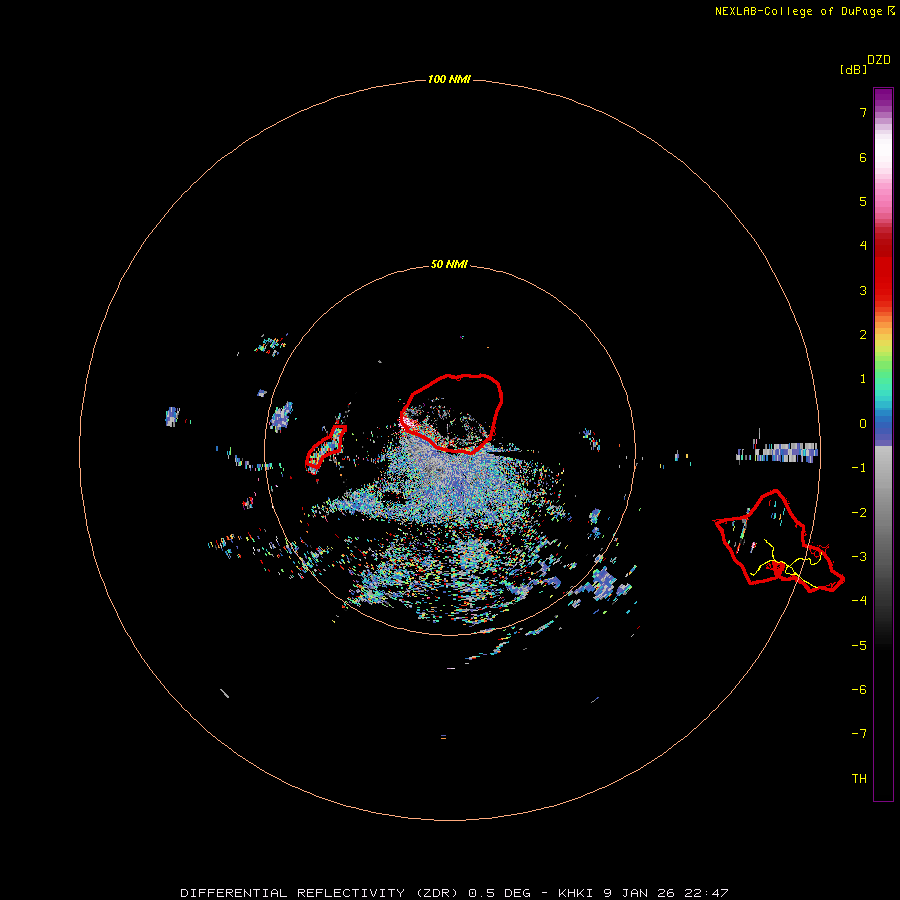
Task: Click the "9 JAN 26 22:47" timestamp
Action: tap(666, 893)
